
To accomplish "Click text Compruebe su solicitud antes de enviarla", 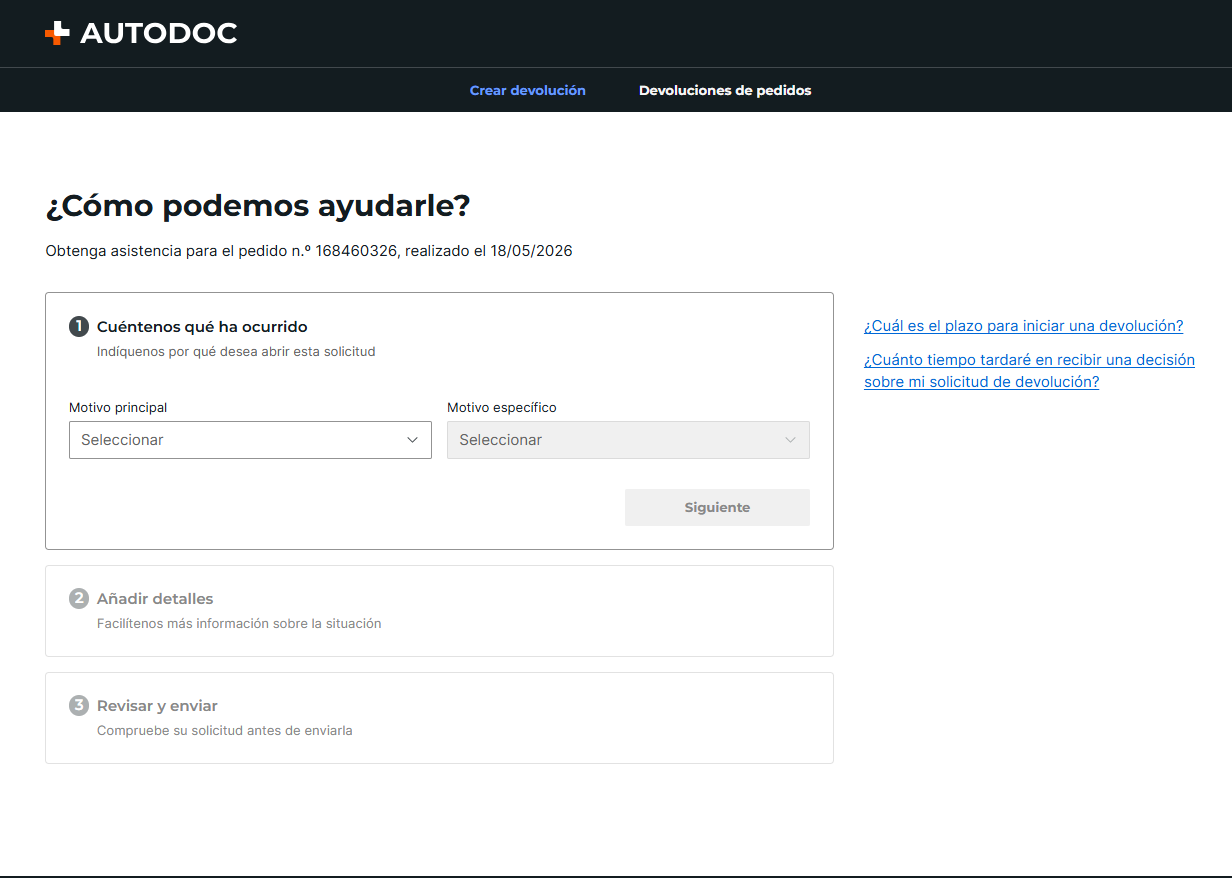I will (x=225, y=731).
